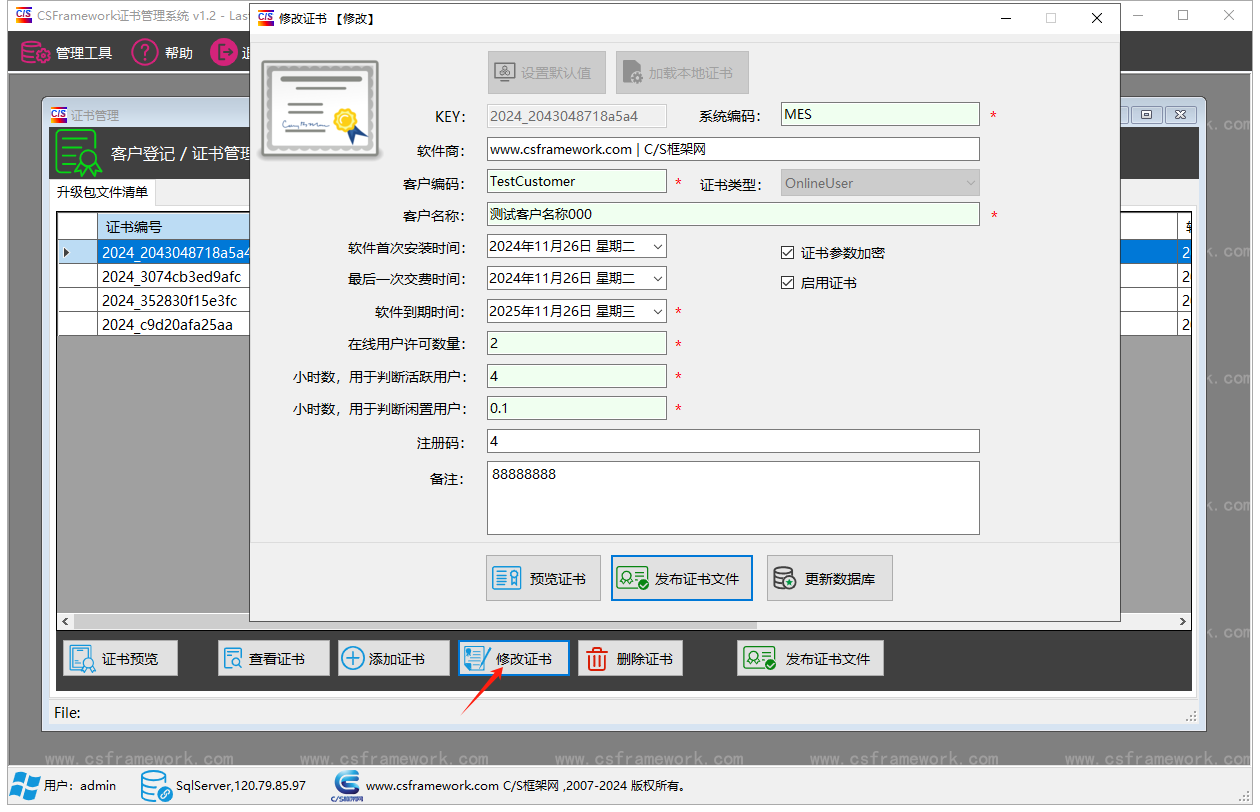Image resolution: width=1260 pixels, height=812 pixels.
Task: Click the 用户: admin Windows icon
Action: (26, 786)
